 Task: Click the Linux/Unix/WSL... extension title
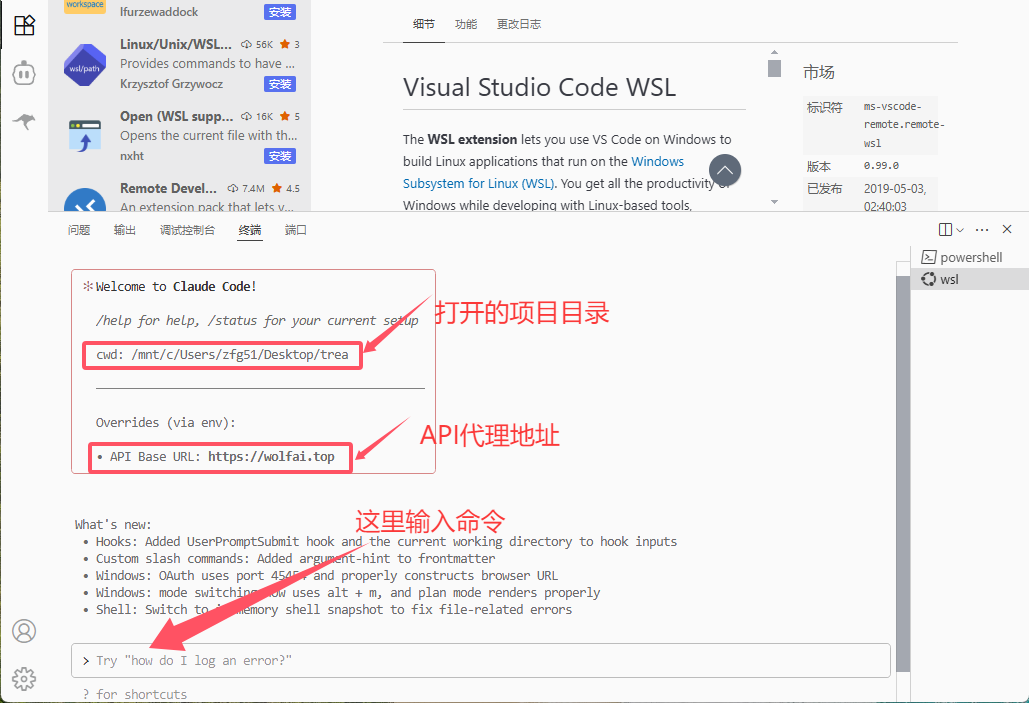176,44
